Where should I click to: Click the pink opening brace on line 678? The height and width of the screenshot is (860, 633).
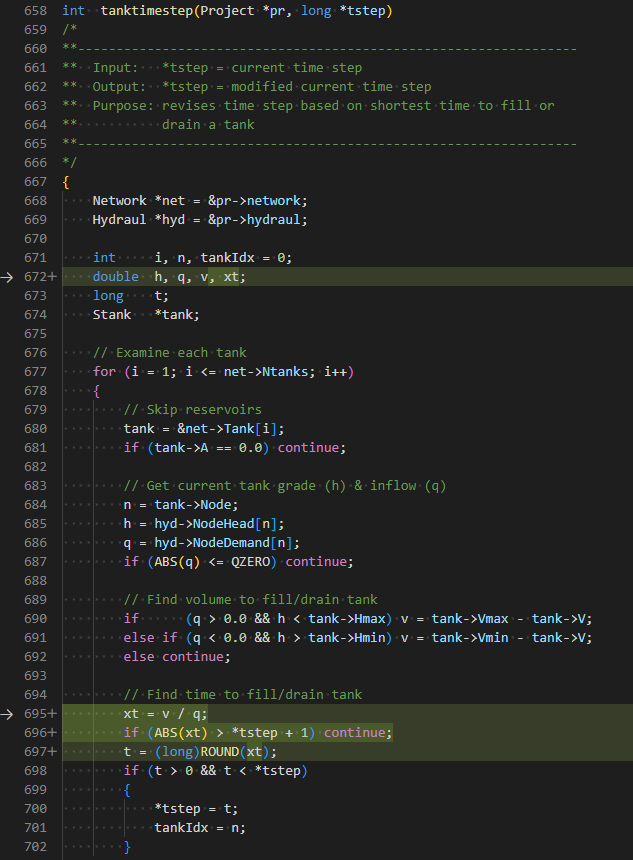click(x=97, y=391)
